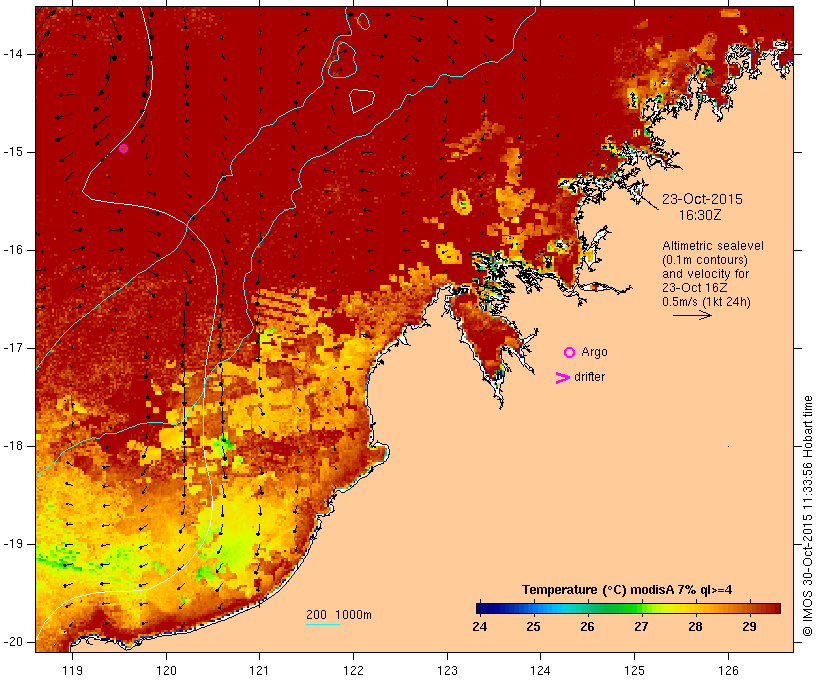Click the longitude axis label 122

click(354, 670)
